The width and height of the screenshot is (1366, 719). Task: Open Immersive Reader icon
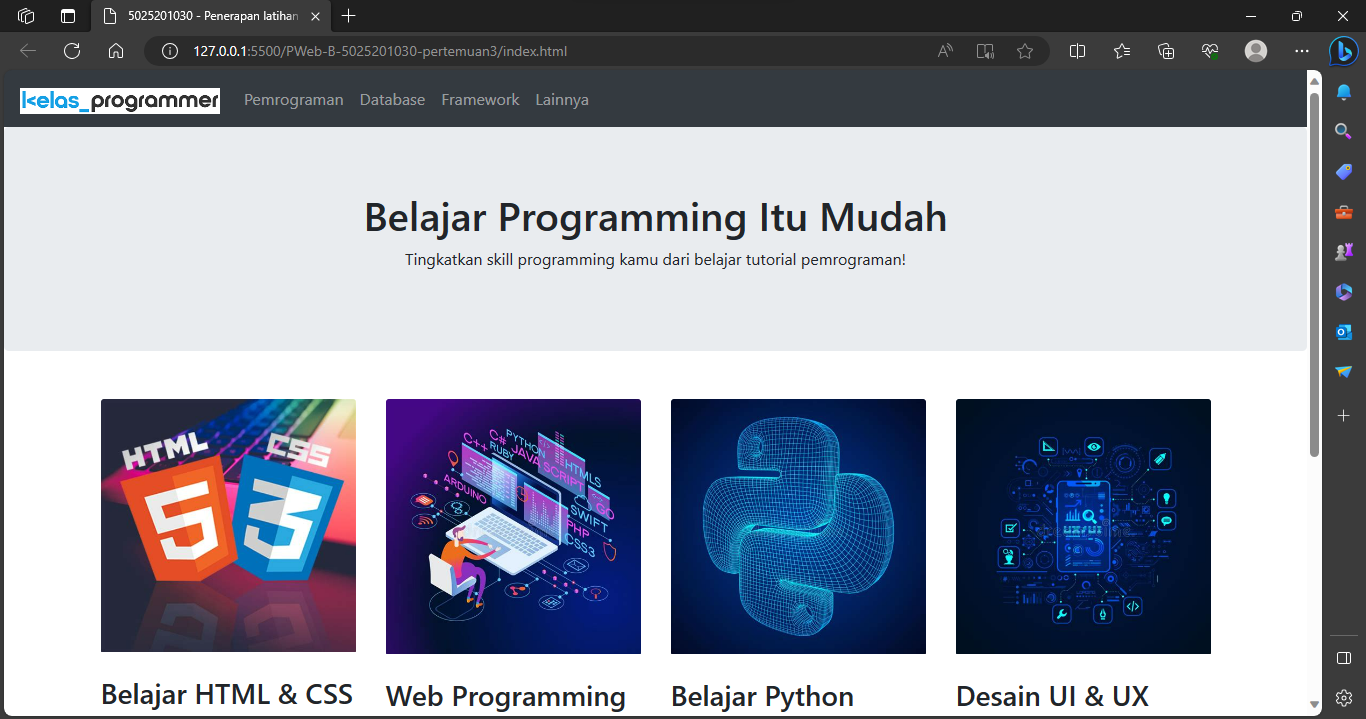(985, 51)
